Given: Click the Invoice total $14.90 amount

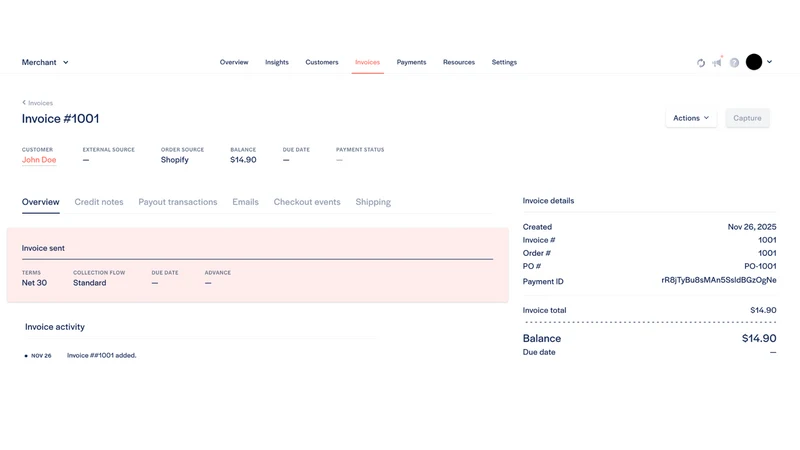Looking at the screenshot, I should 763,310.
